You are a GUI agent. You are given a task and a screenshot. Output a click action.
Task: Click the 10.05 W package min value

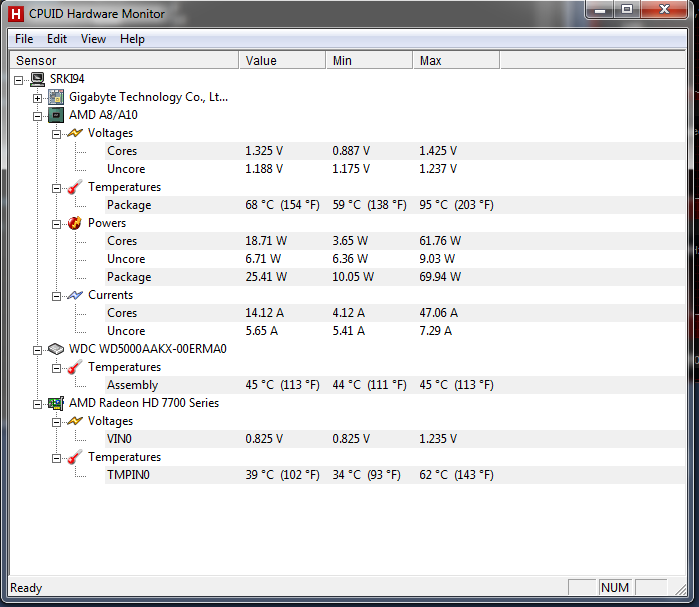coord(353,277)
